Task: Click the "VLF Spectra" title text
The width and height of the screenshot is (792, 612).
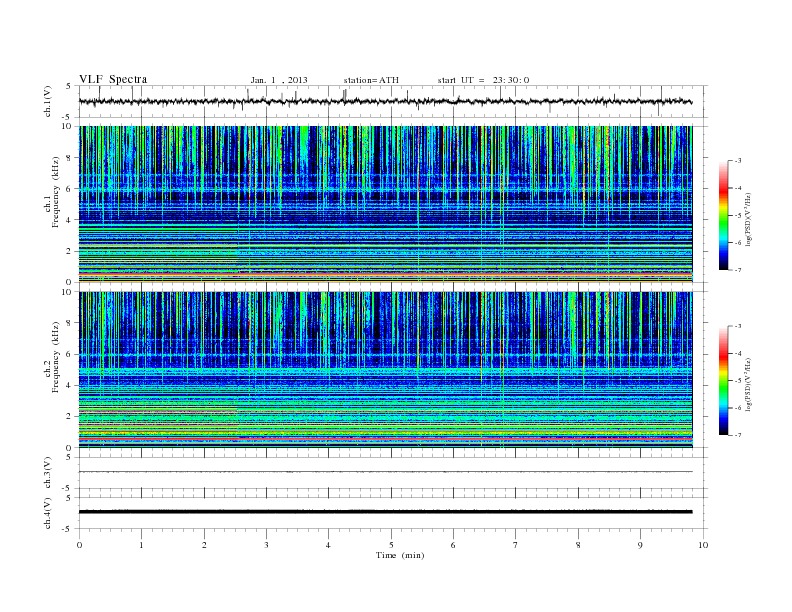Action: click(113, 79)
